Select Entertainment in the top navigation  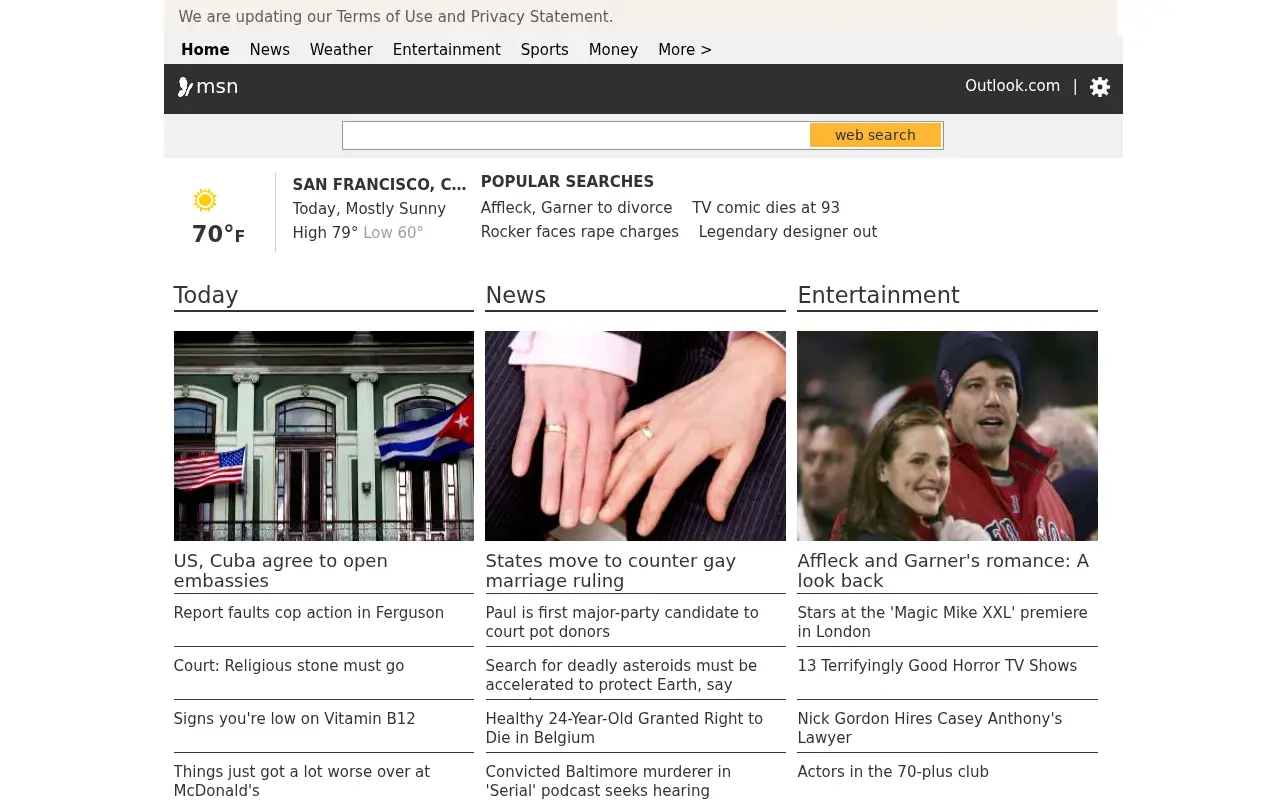(447, 50)
